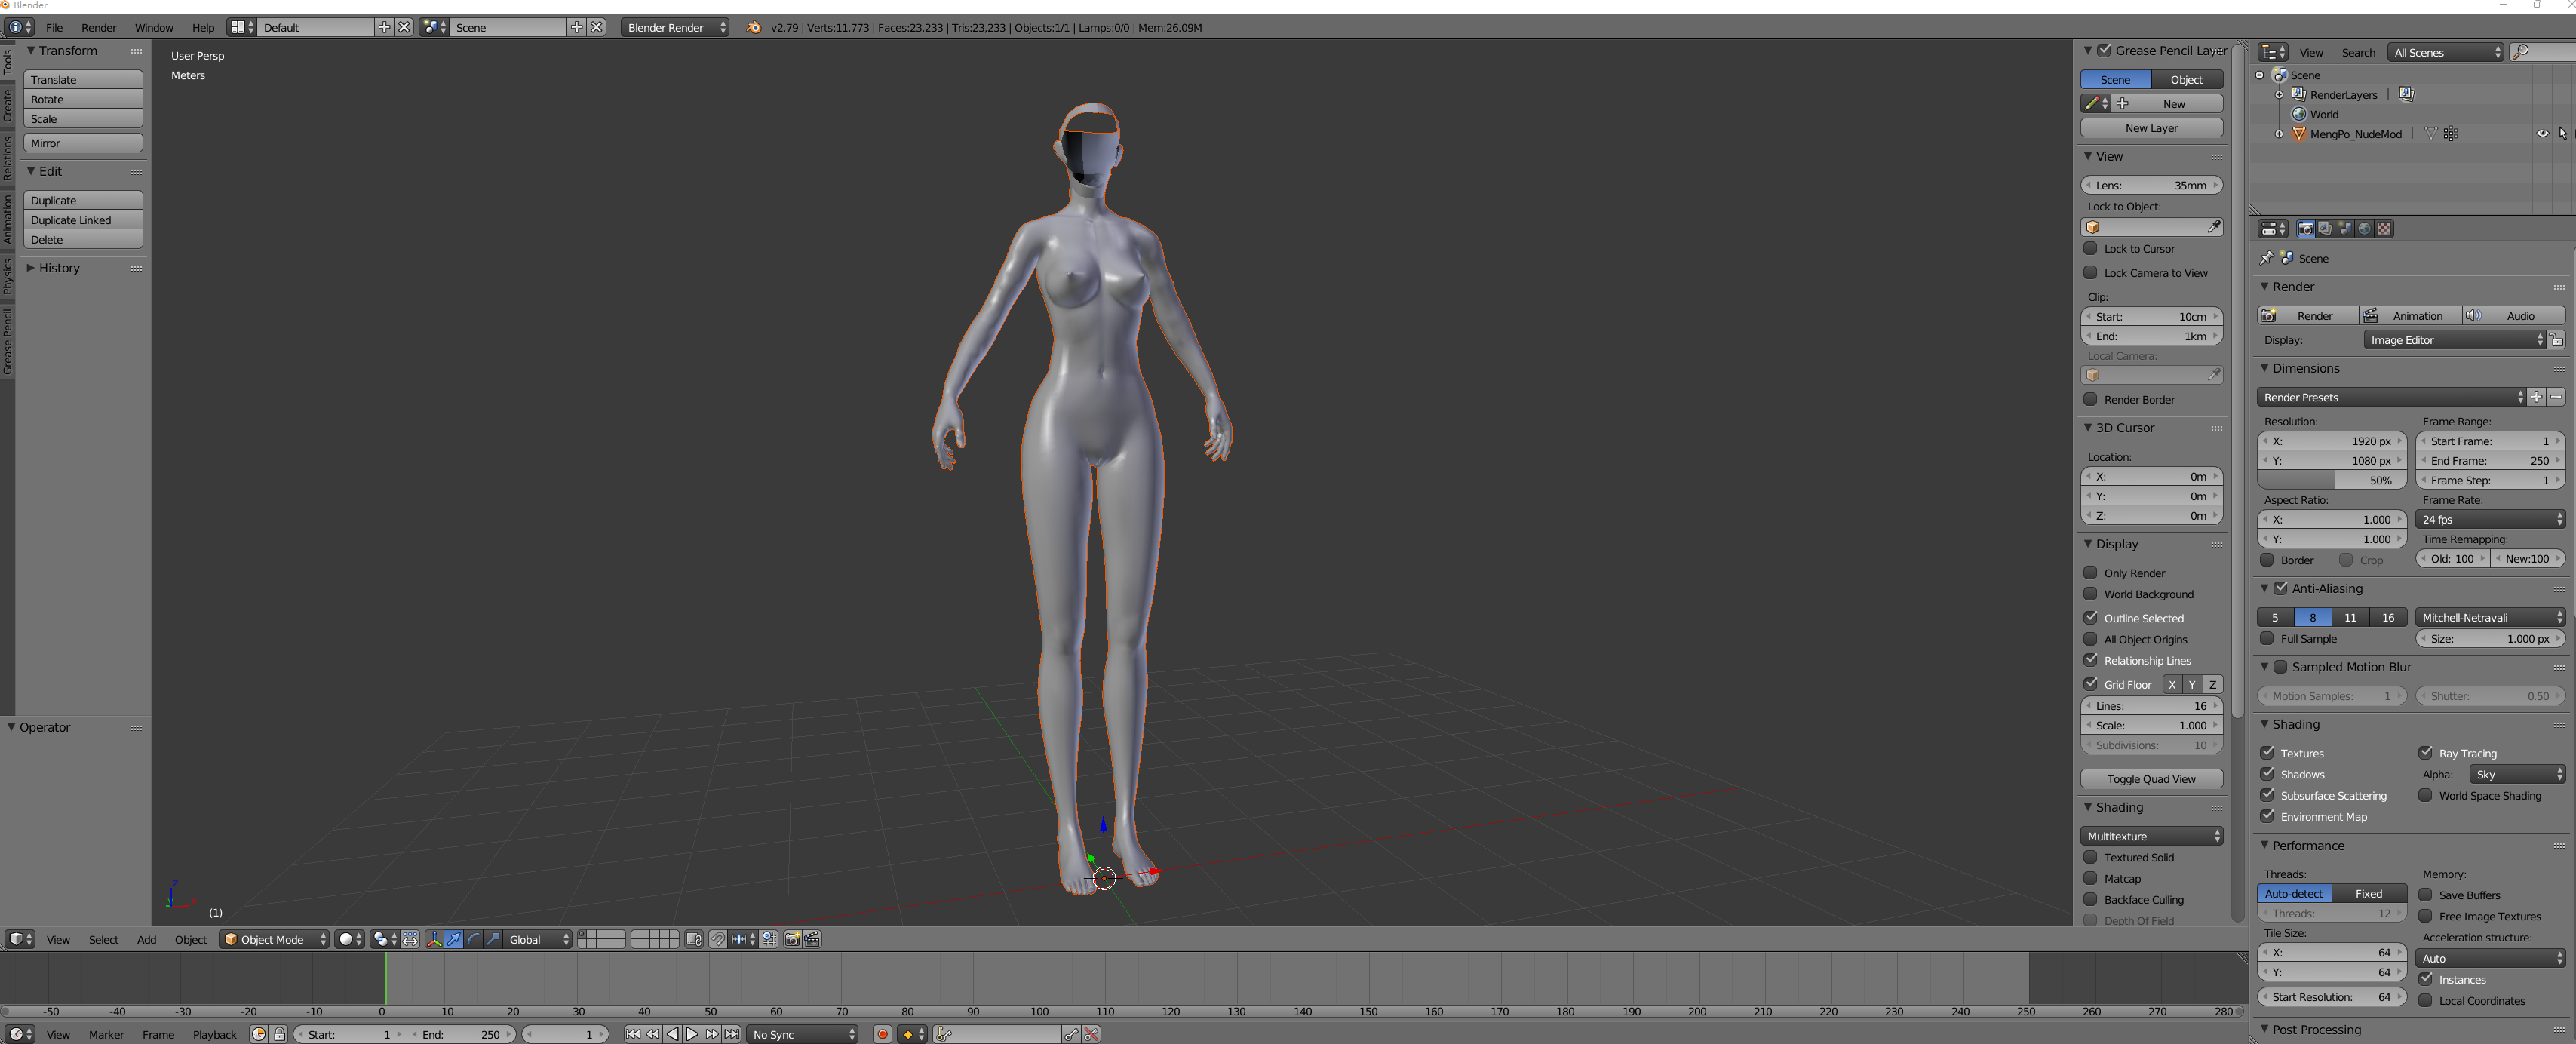Disable Outline Selected checkbox

pos(2090,618)
